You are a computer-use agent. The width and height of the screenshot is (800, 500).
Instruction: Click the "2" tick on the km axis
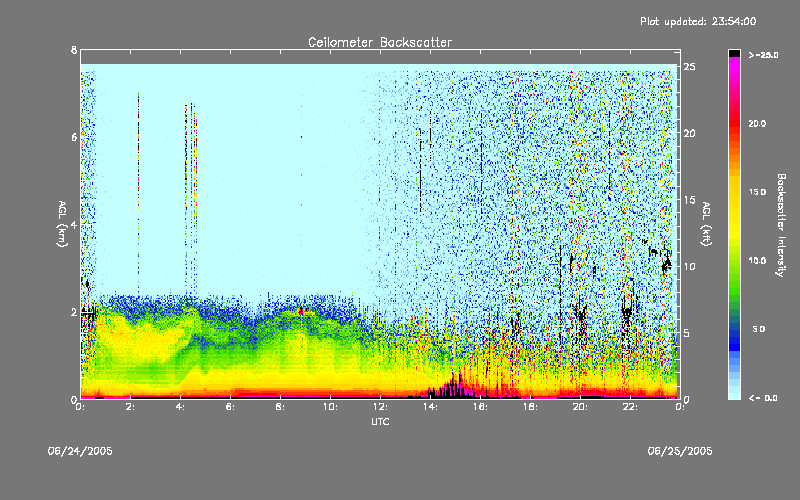coord(74,312)
